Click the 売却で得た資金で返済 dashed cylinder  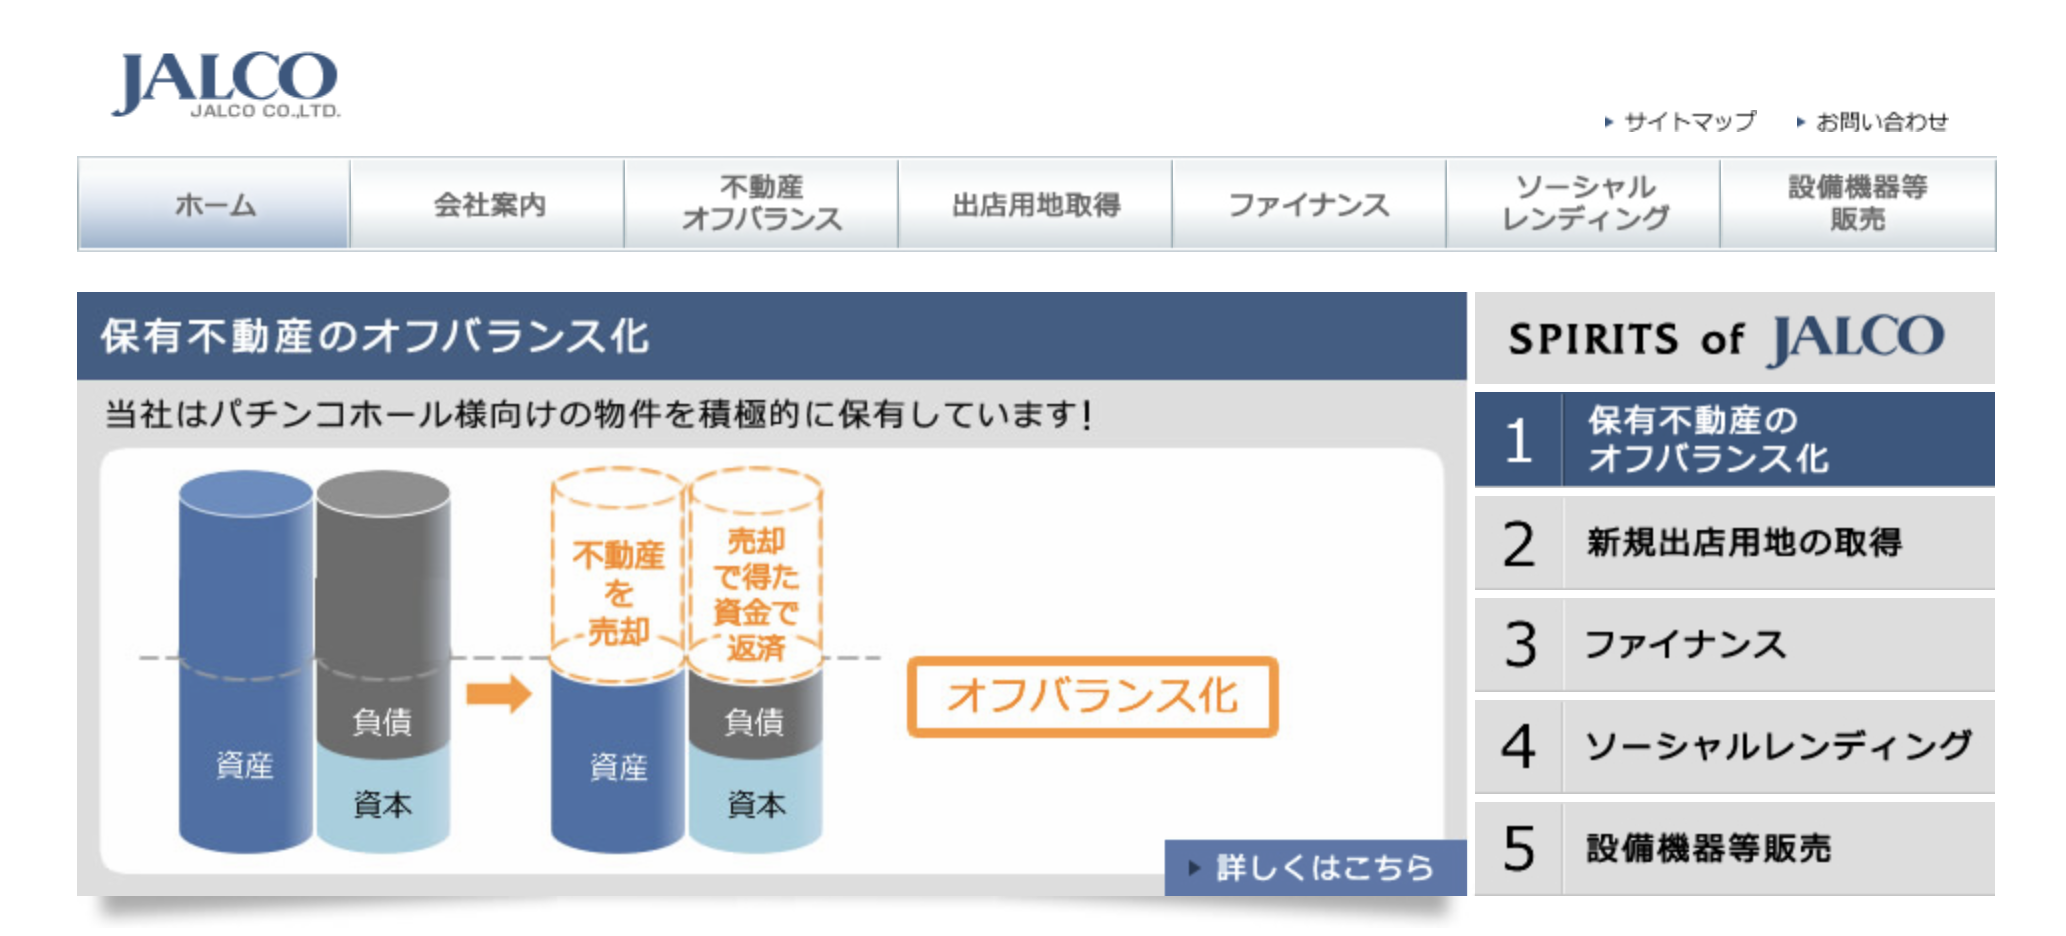pos(755,575)
